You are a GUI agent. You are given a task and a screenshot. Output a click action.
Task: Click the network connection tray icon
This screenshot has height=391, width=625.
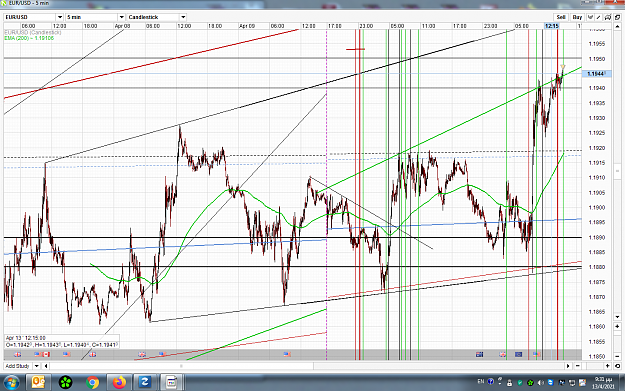click(x=572, y=383)
